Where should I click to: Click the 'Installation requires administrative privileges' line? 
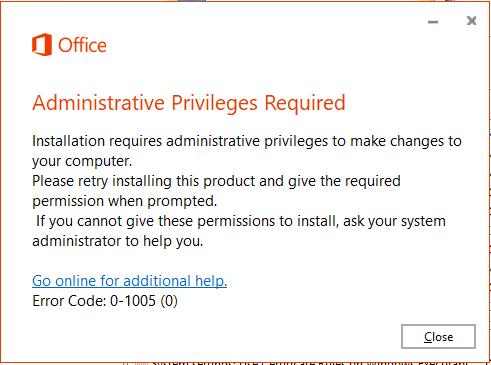[247, 141]
